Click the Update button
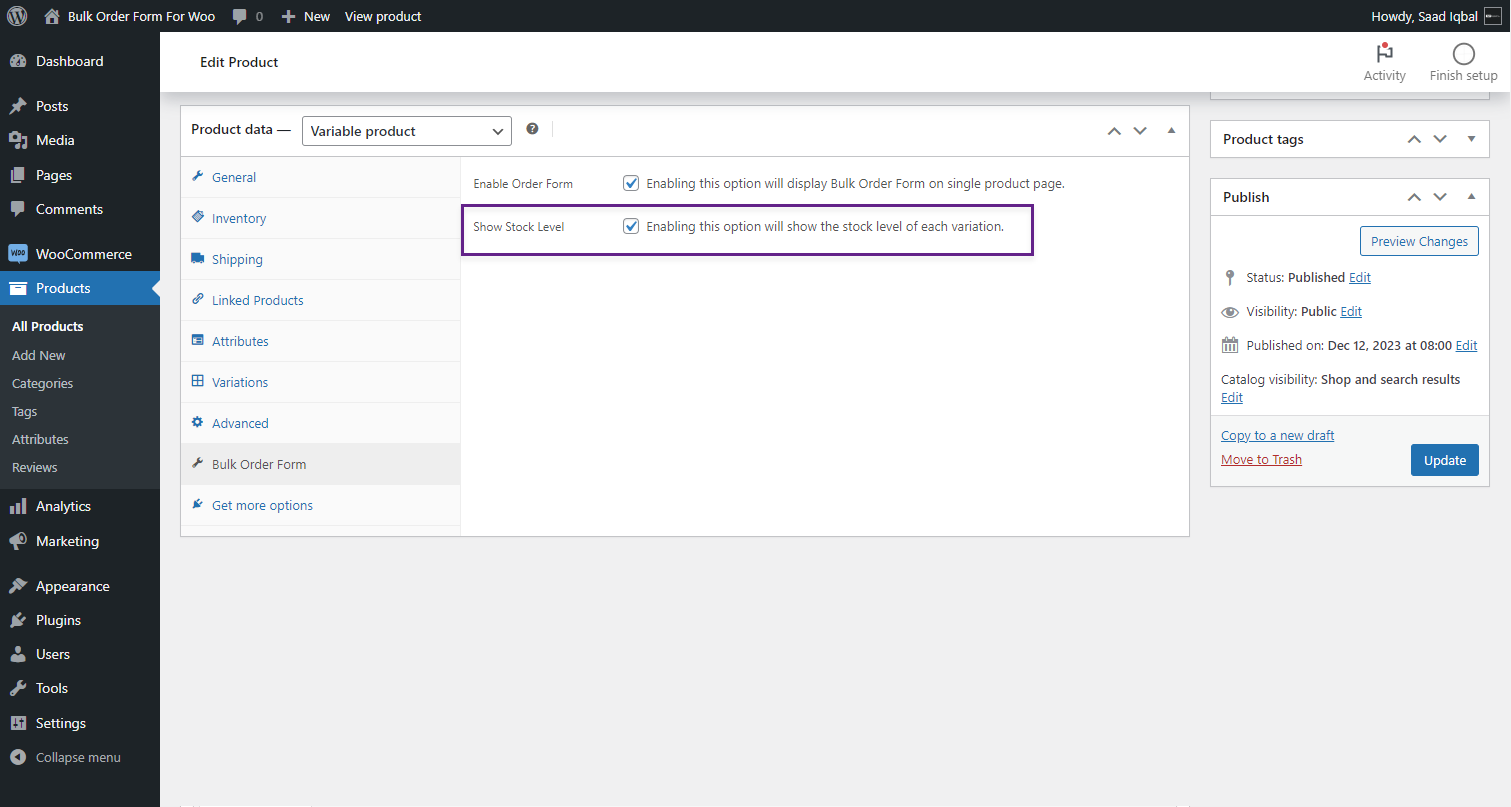The width and height of the screenshot is (1511, 807). click(1444, 460)
